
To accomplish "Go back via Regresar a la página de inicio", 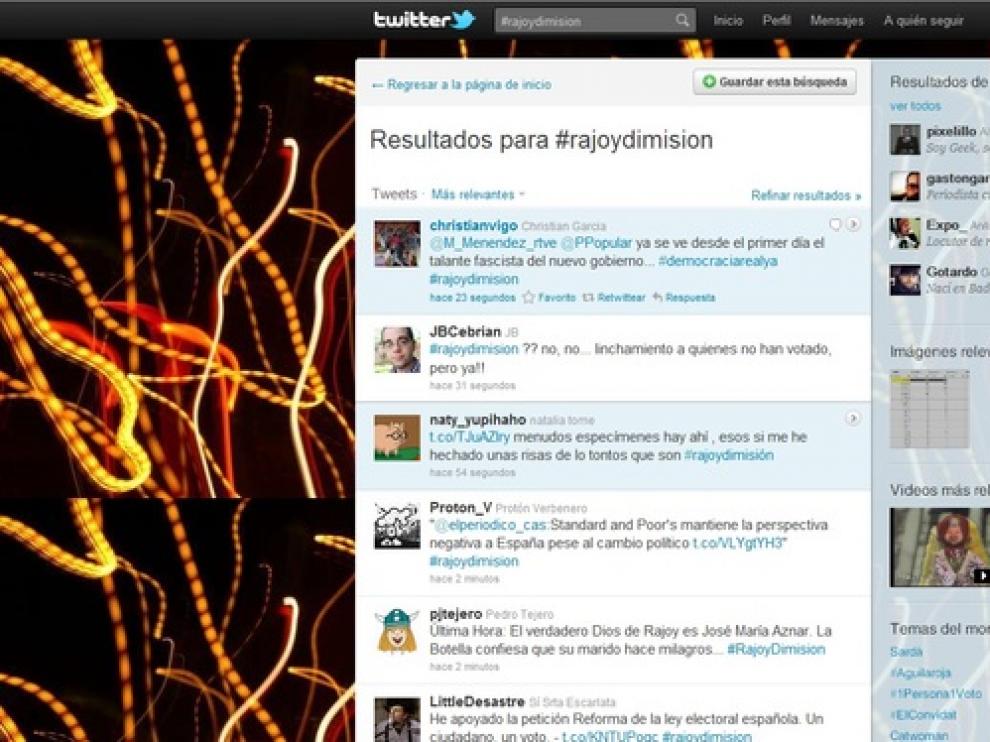I will [462, 85].
